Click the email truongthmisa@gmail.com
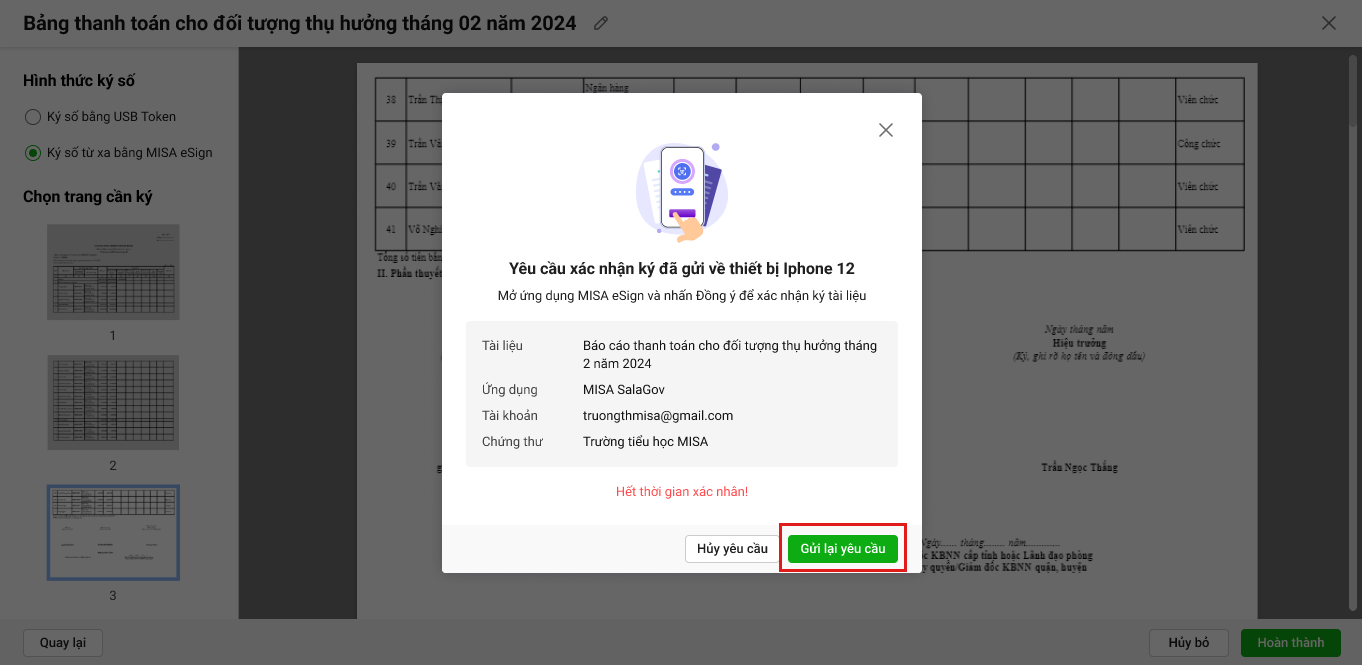 [658, 416]
